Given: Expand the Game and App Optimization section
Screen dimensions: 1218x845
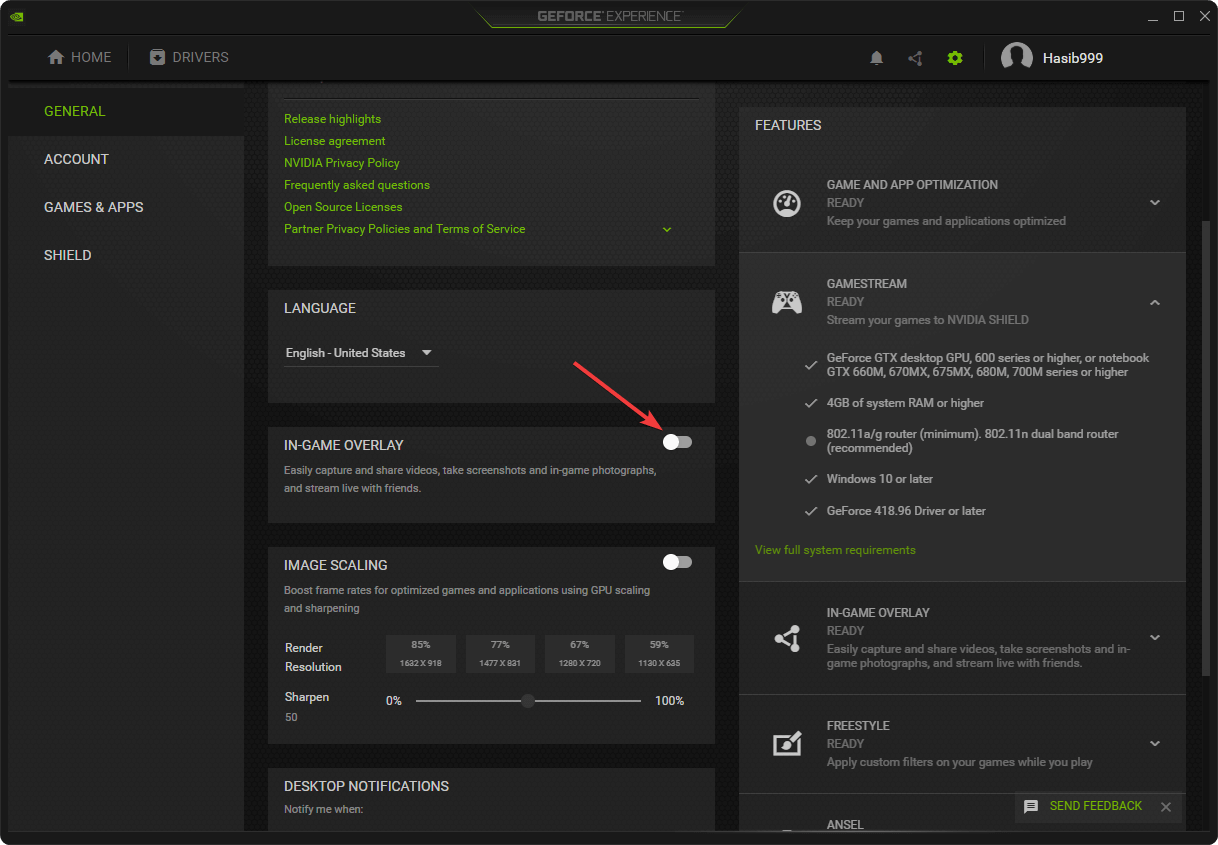Looking at the screenshot, I should 1155,203.
